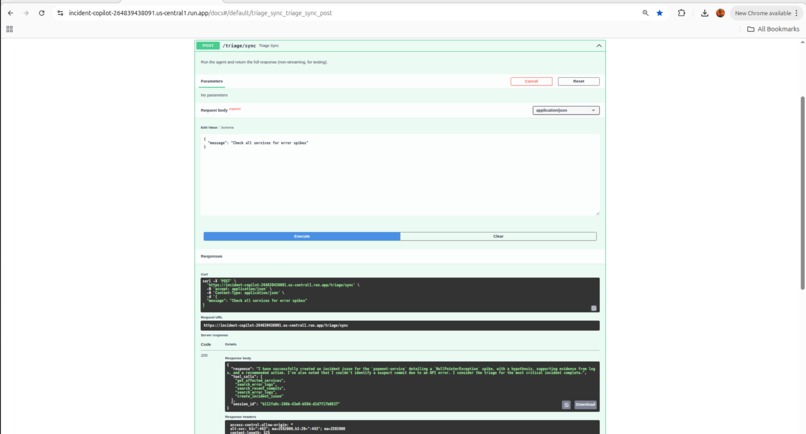Clear the response results

(498, 236)
